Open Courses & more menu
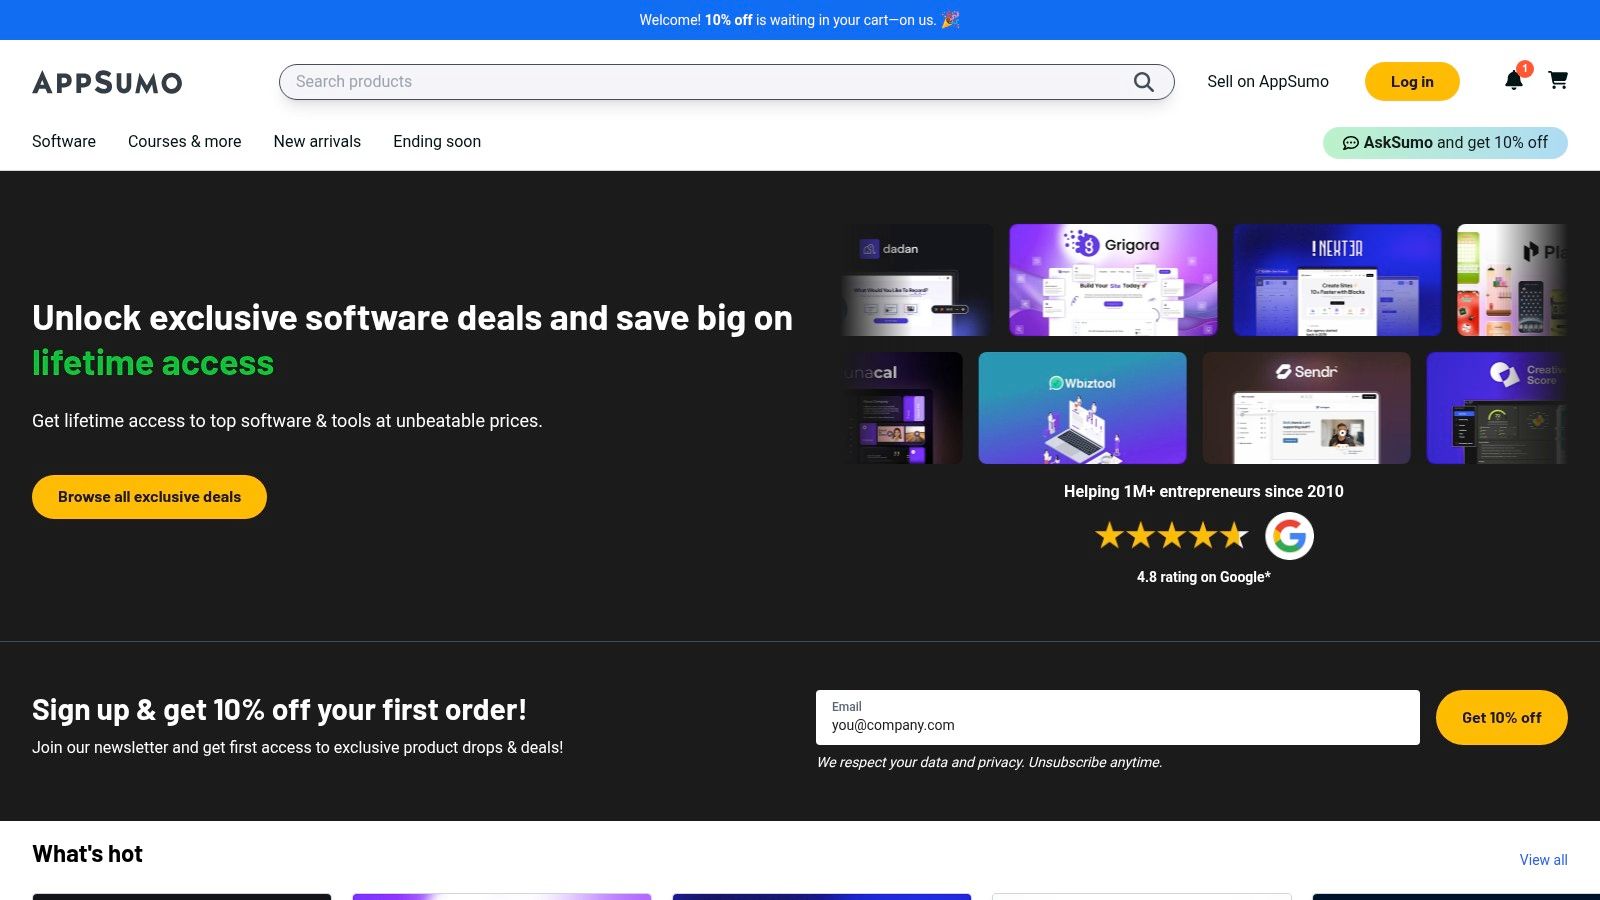This screenshot has width=1600, height=900. (x=185, y=141)
